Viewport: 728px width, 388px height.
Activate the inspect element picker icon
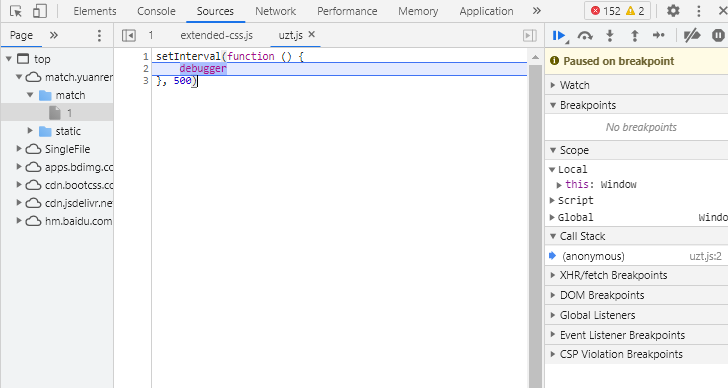(x=16, y=11)
